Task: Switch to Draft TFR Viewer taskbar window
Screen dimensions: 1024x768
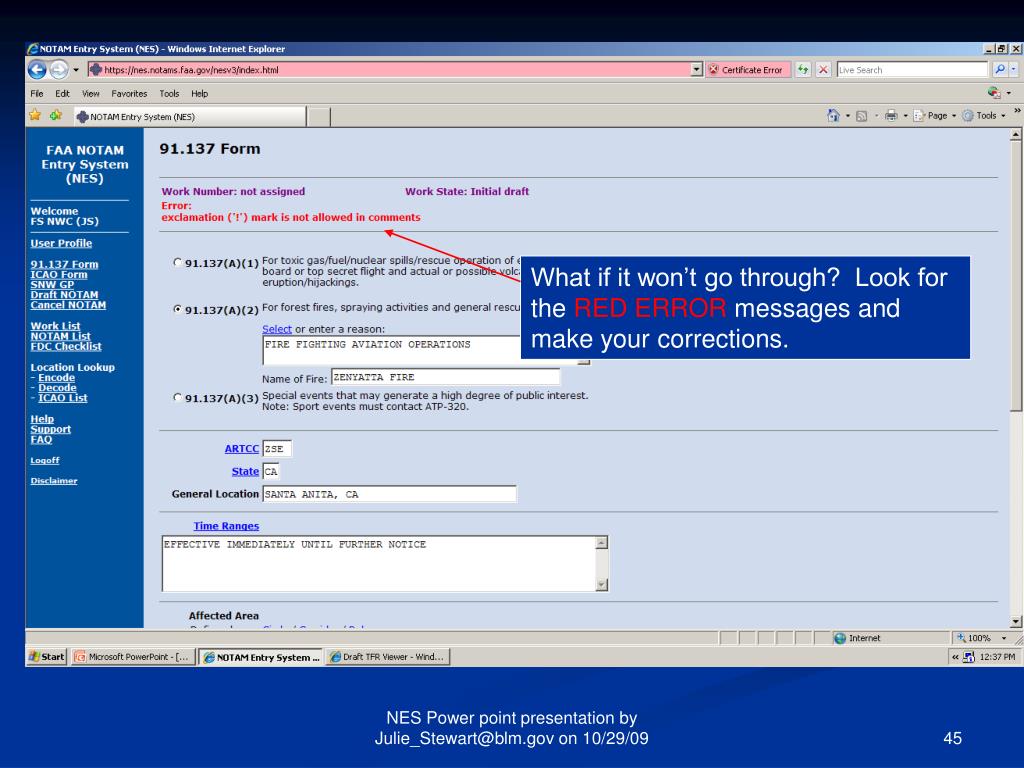Action: tap(387, 657)
